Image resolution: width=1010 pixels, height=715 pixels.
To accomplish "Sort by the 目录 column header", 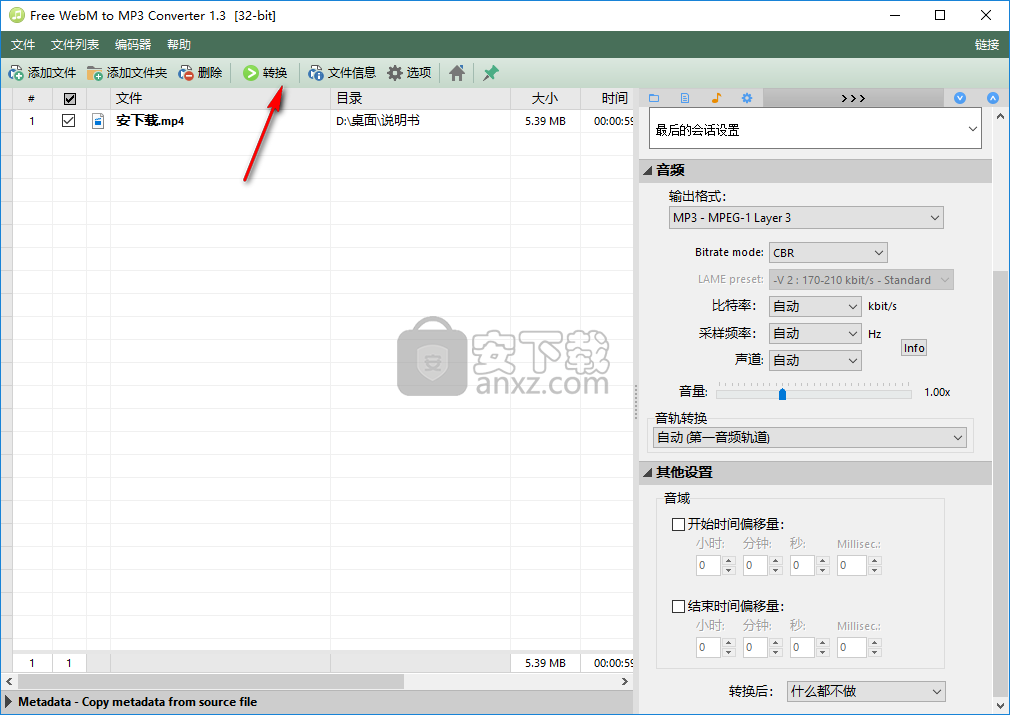I will click(x=420, y=99).
